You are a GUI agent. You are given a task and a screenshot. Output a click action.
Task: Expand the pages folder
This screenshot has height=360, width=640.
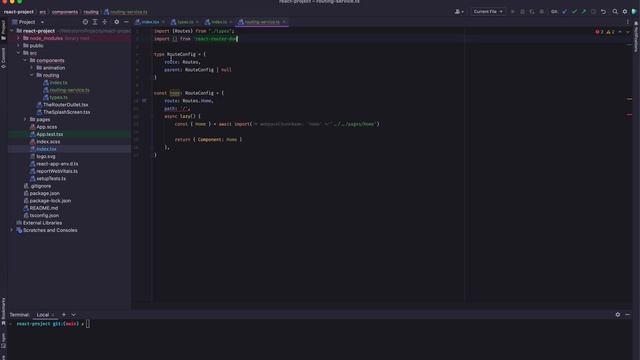tap(25, 120)
